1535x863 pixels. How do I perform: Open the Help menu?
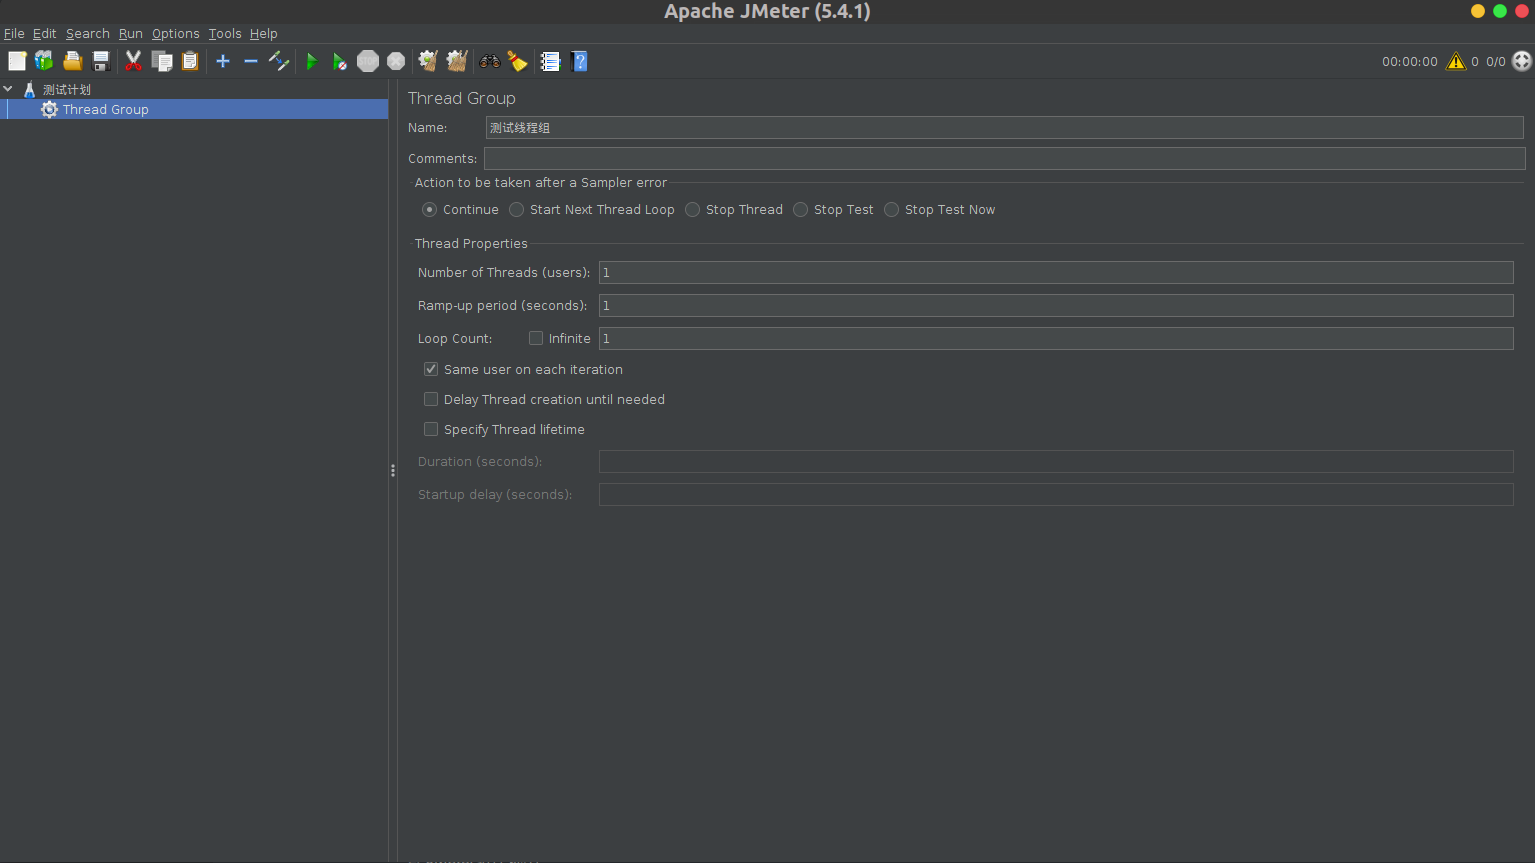264,33
